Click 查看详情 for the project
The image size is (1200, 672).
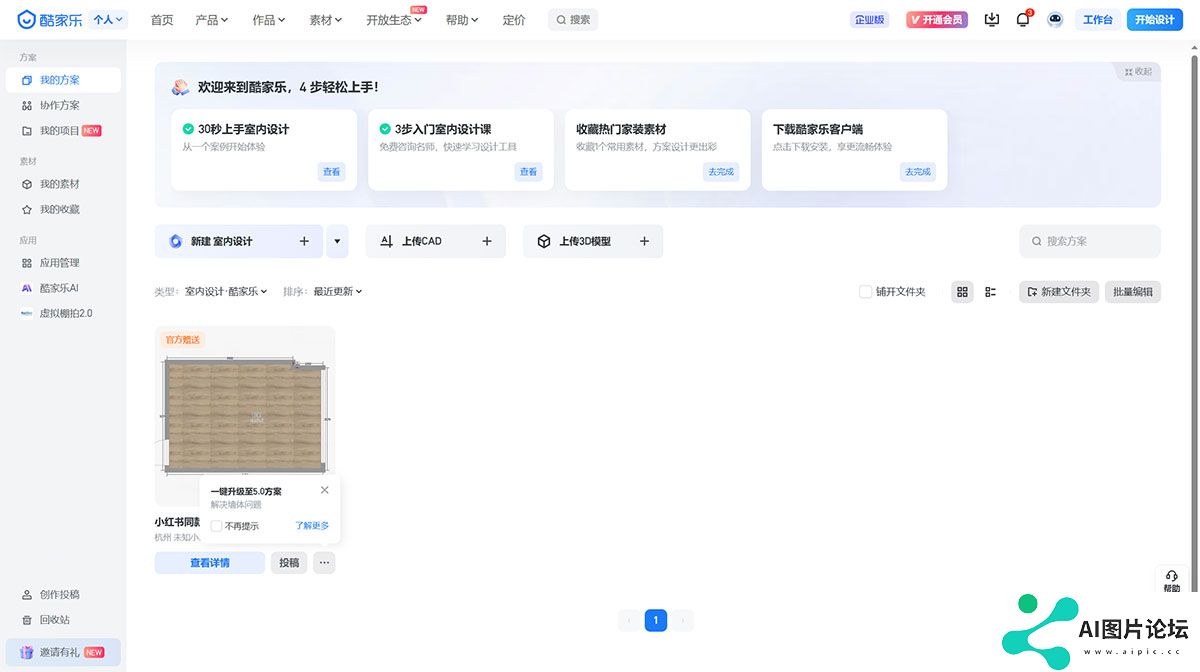[210, 563]
